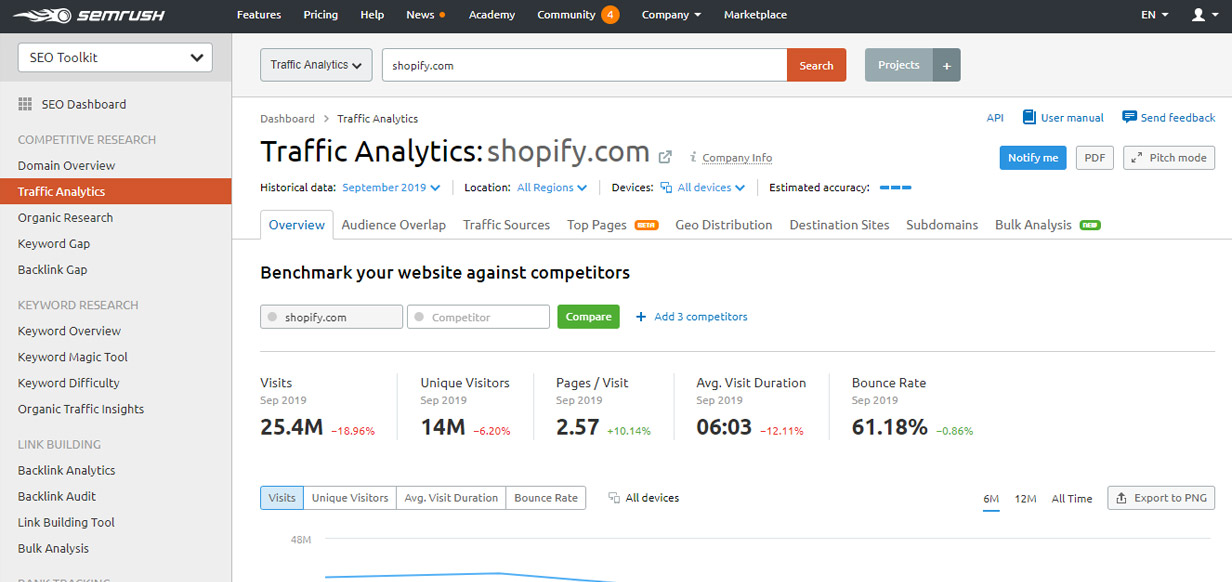Click the Notify me button
Screen dimensions: 1232x582
click(1033, 158)
